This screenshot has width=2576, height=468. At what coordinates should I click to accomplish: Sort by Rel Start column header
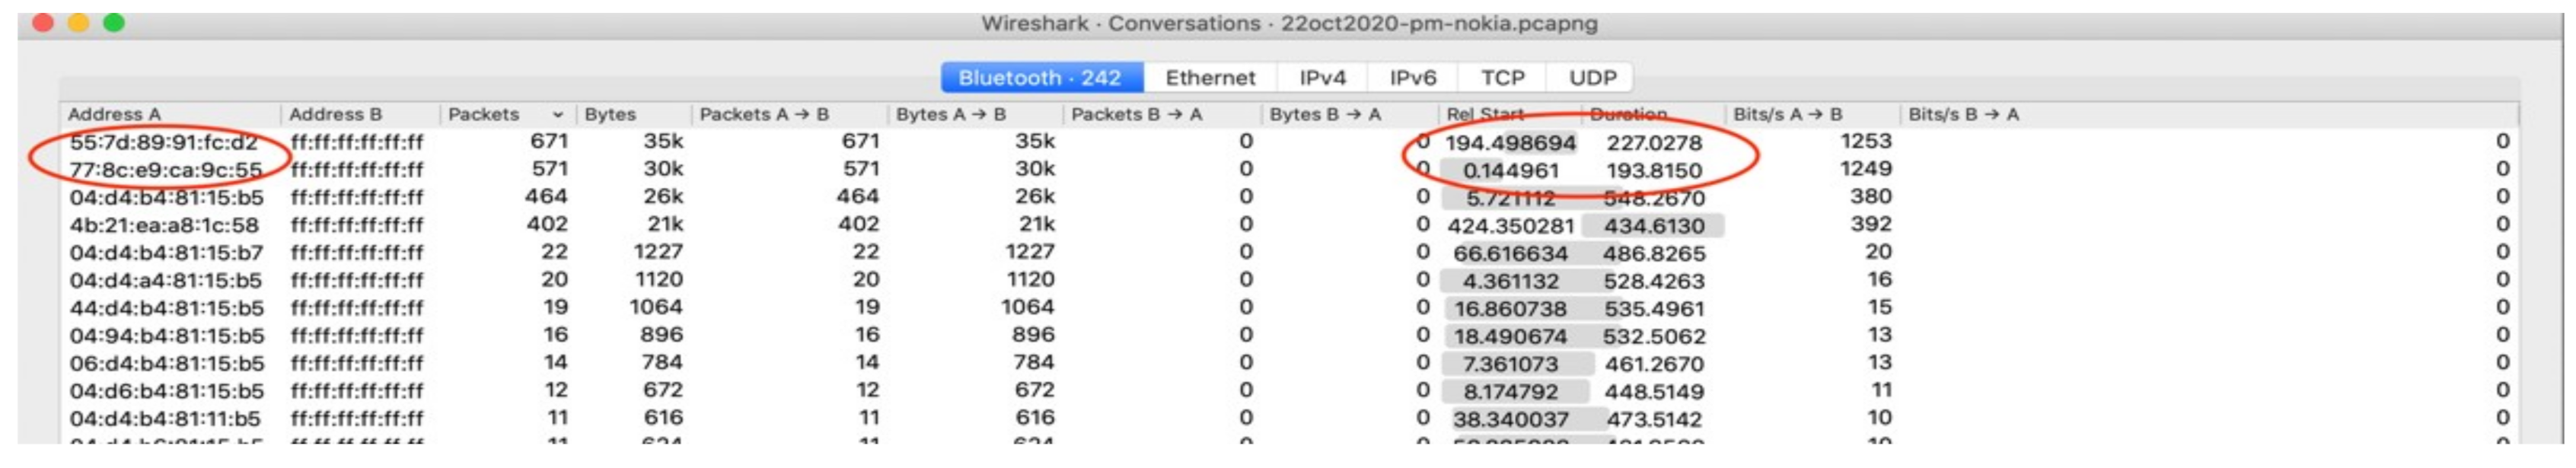tap(1485, 115)
